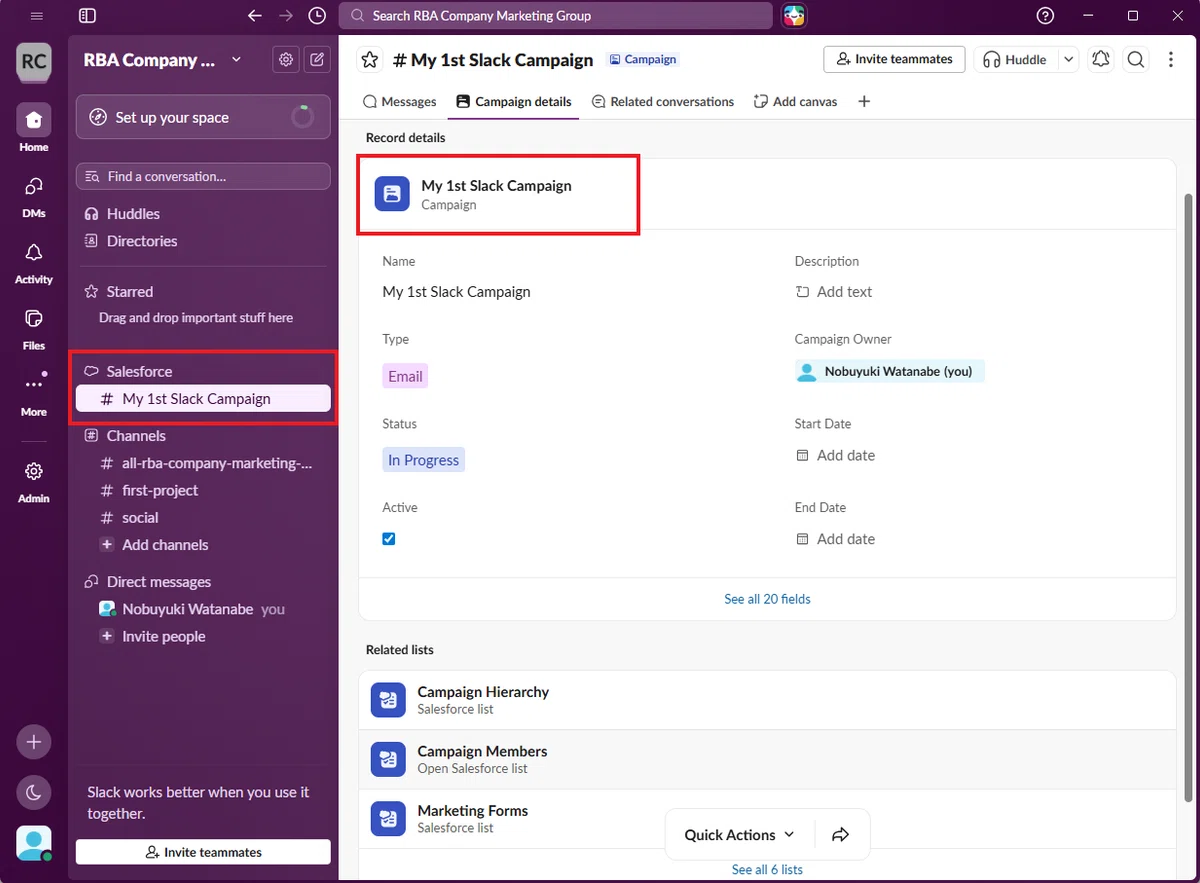Expand the RBA Company workspace menu
Screen dimensions: 1200x883
pyautogui.click(x=163, y=60)
